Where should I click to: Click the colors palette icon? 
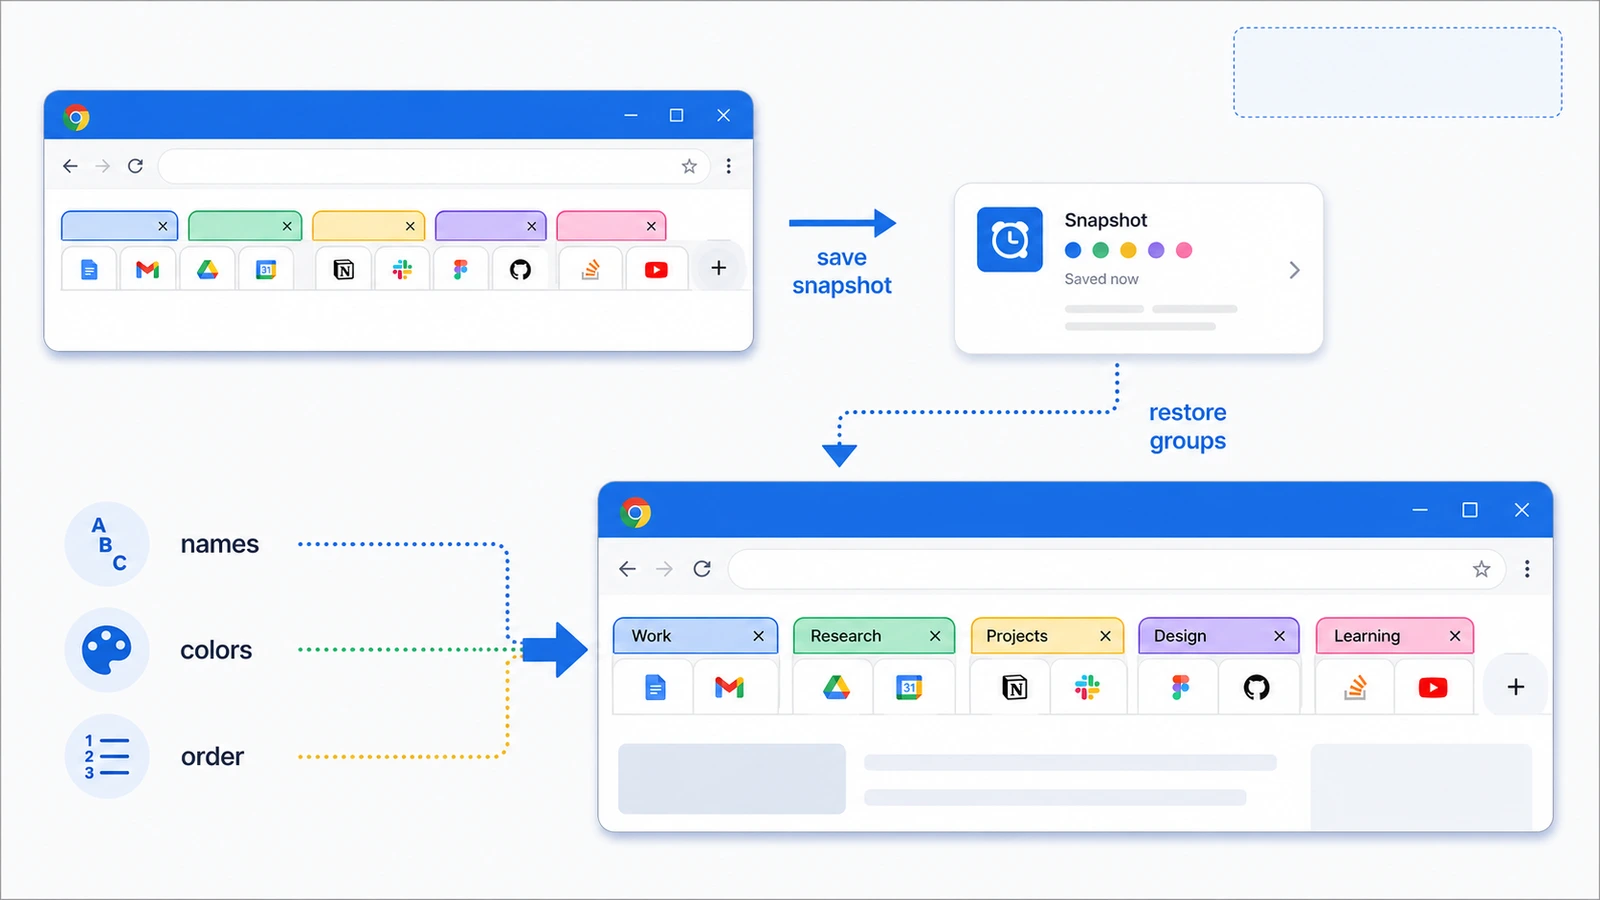[x=107, y=650]
